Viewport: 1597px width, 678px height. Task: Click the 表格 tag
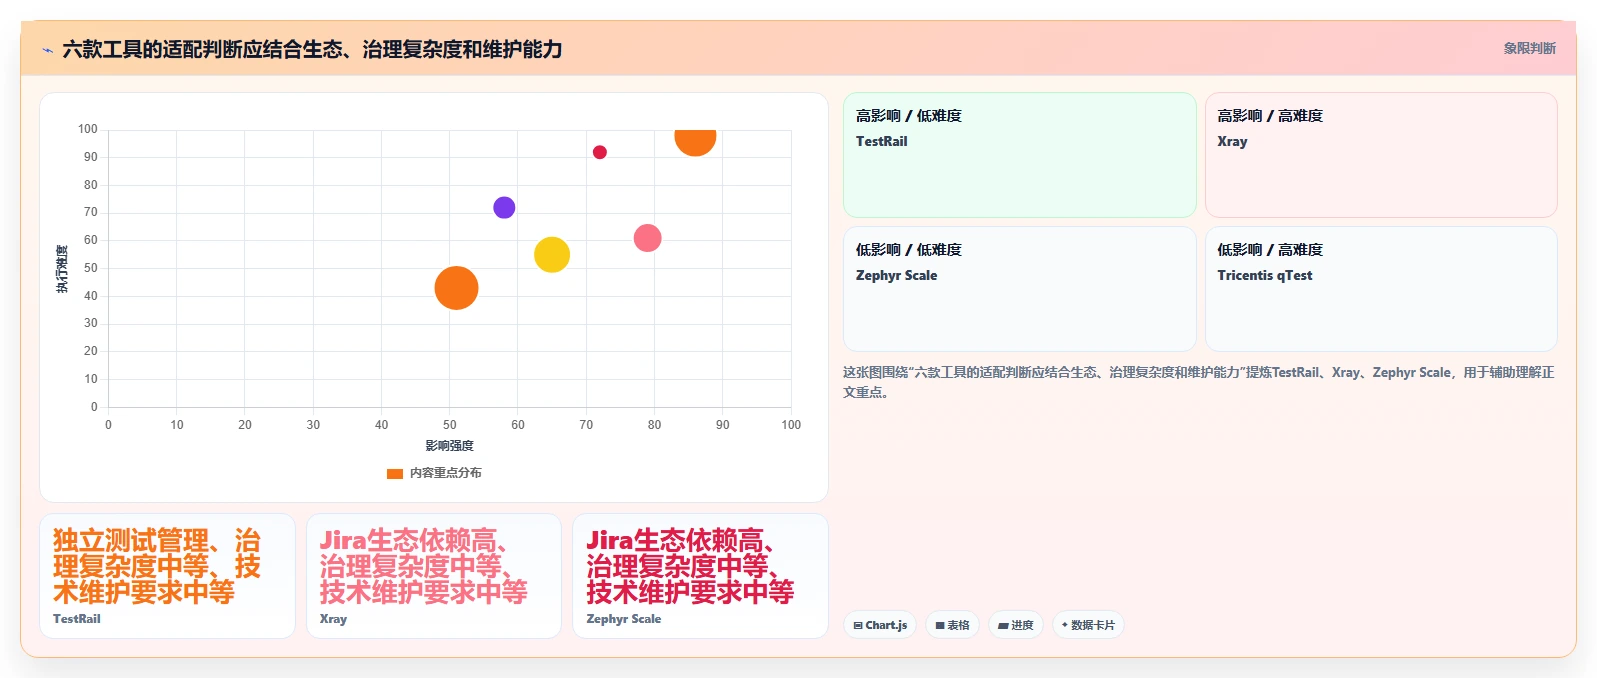(952, 625)
